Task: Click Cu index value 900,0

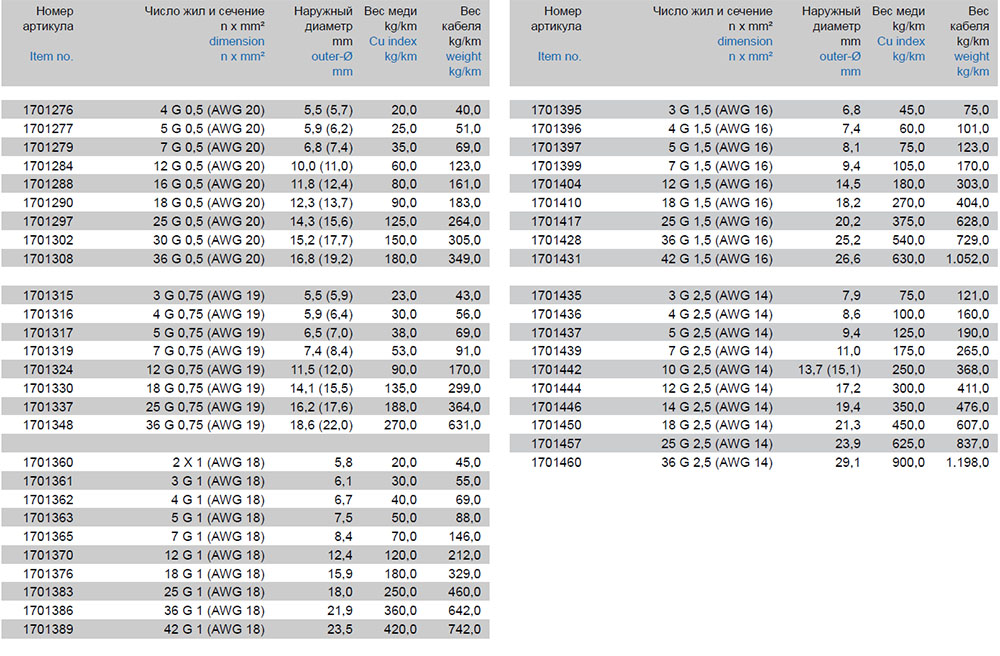Action: [x=909, y=462]
